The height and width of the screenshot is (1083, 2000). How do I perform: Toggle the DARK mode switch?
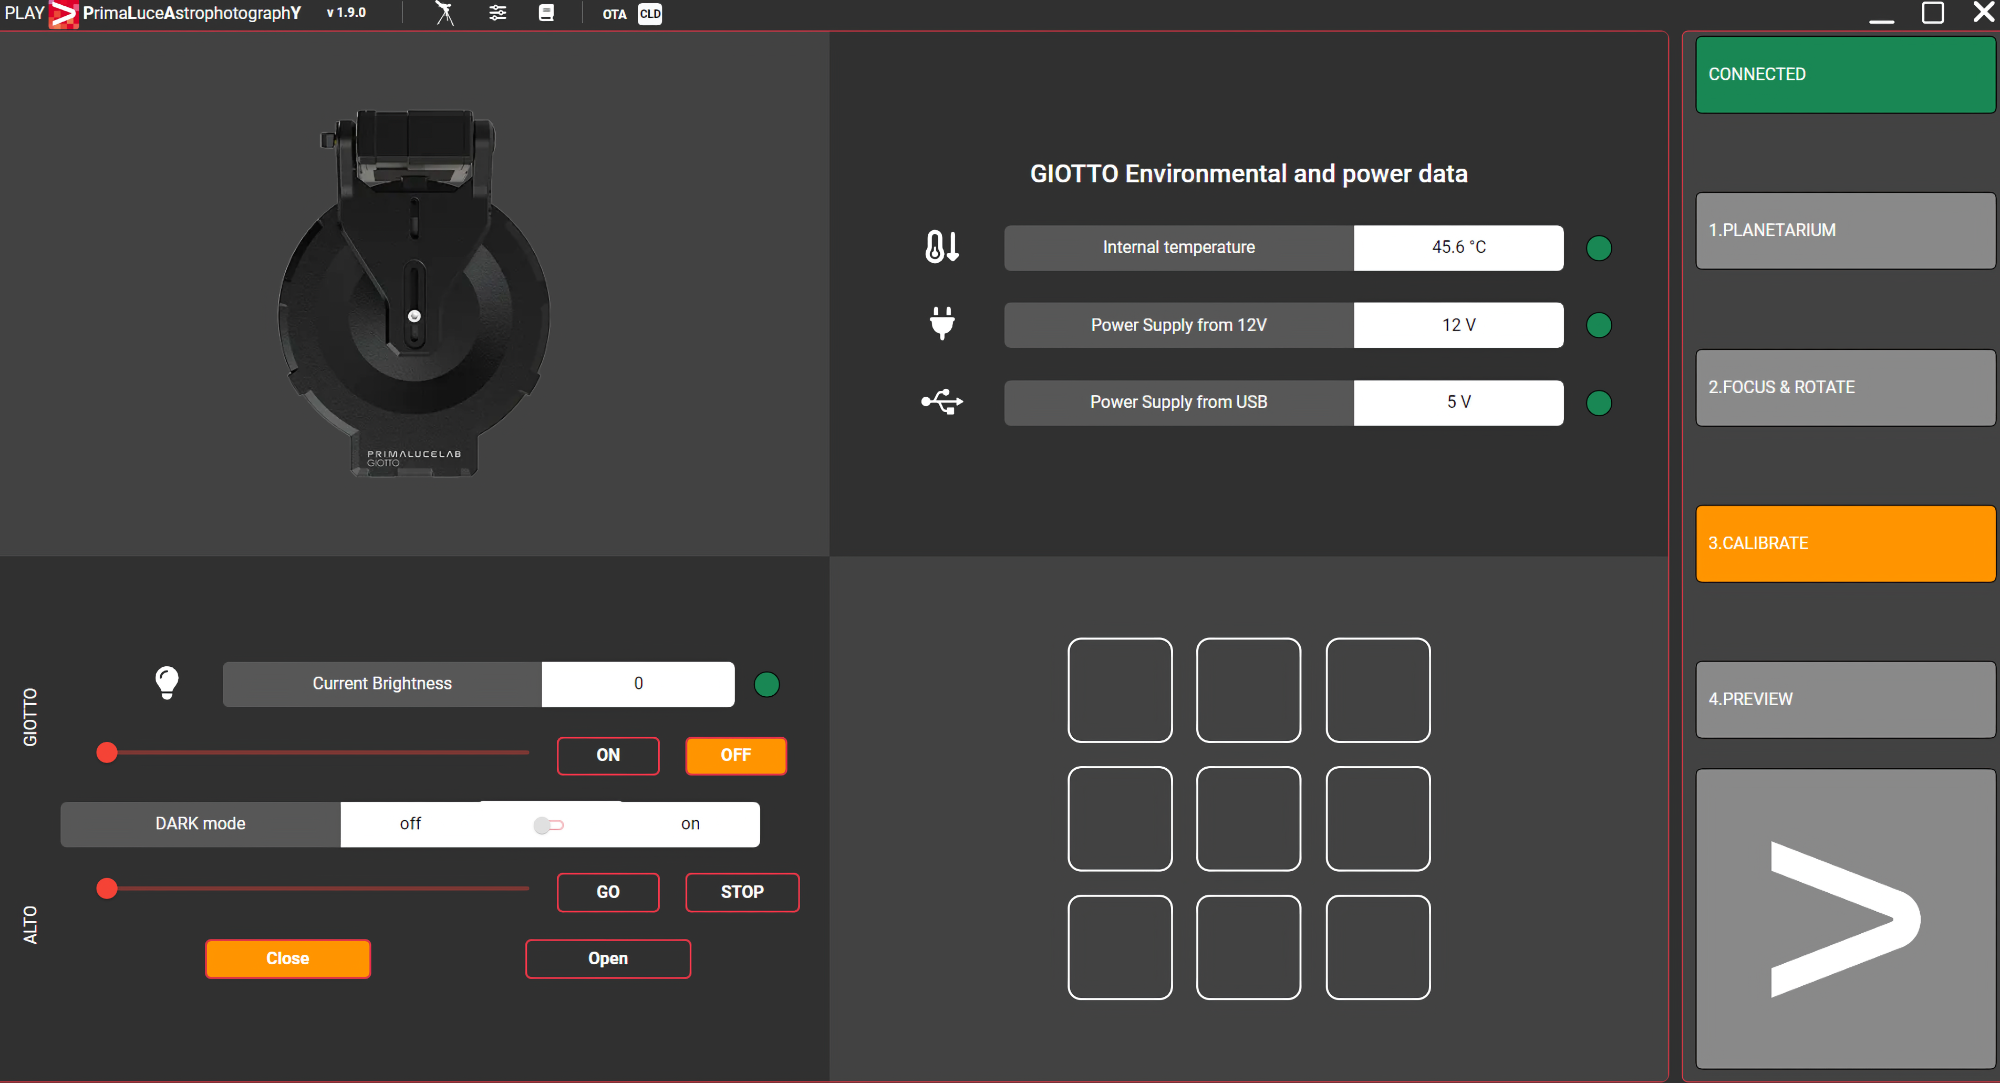[x=549, y=825]
